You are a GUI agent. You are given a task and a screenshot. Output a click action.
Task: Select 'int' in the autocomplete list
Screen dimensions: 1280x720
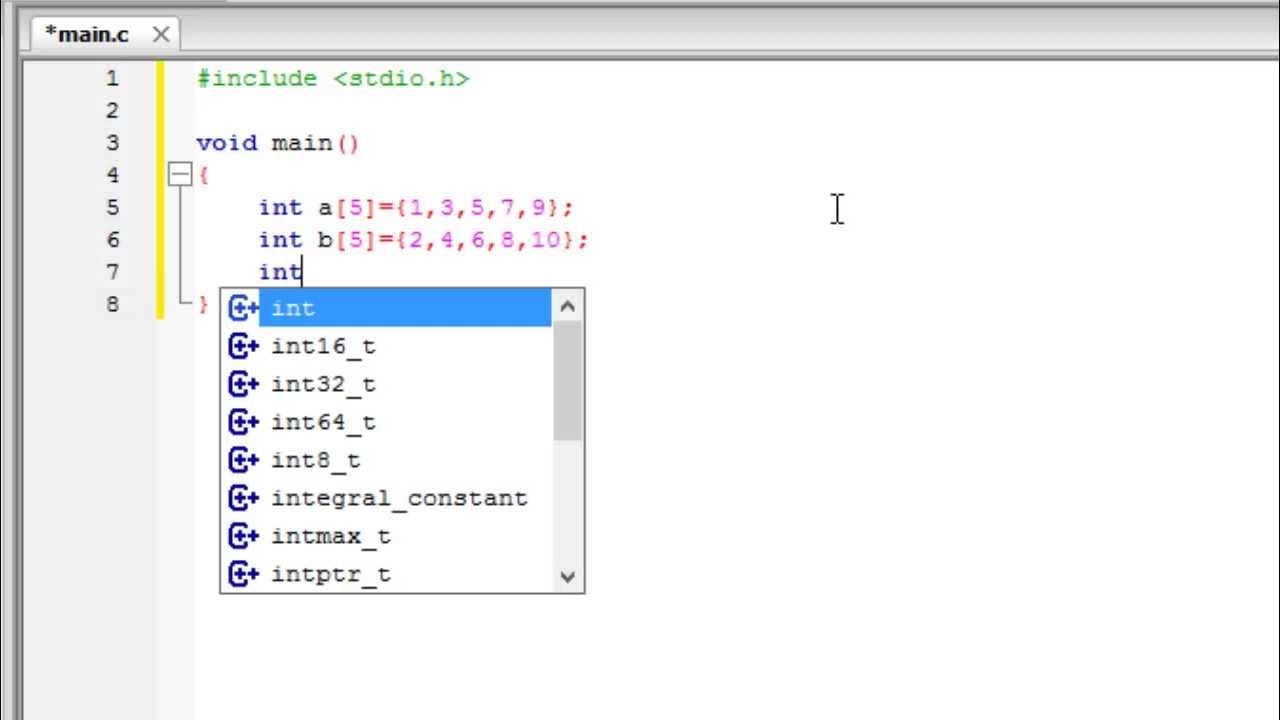coord(405,308)
